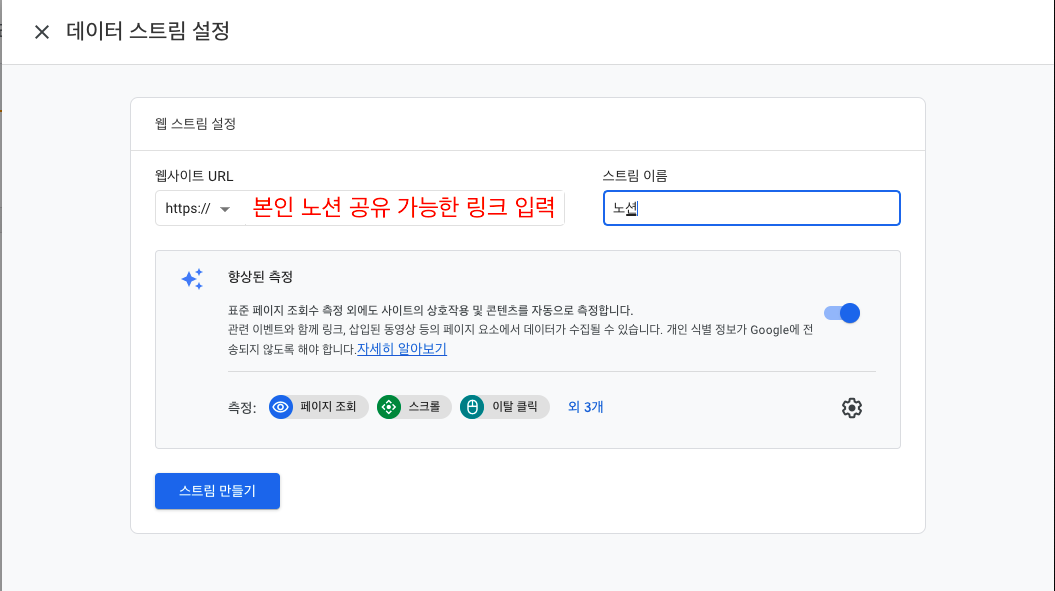
Task: Click the 측정: label
Action: (x=242, y=407)
